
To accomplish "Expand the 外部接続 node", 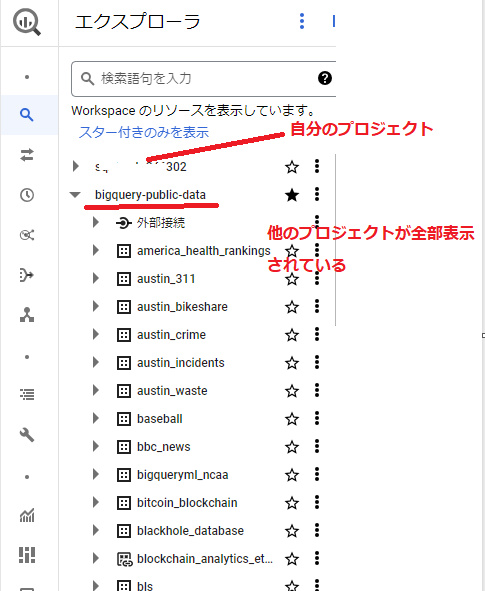I will tap(96, 222).
